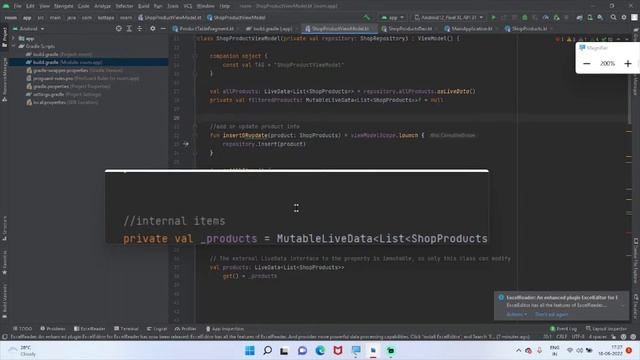Open the Pixel XL device selector dropdown
The width and height of the screenshot is (640, 360).
(x=449, y=18)
